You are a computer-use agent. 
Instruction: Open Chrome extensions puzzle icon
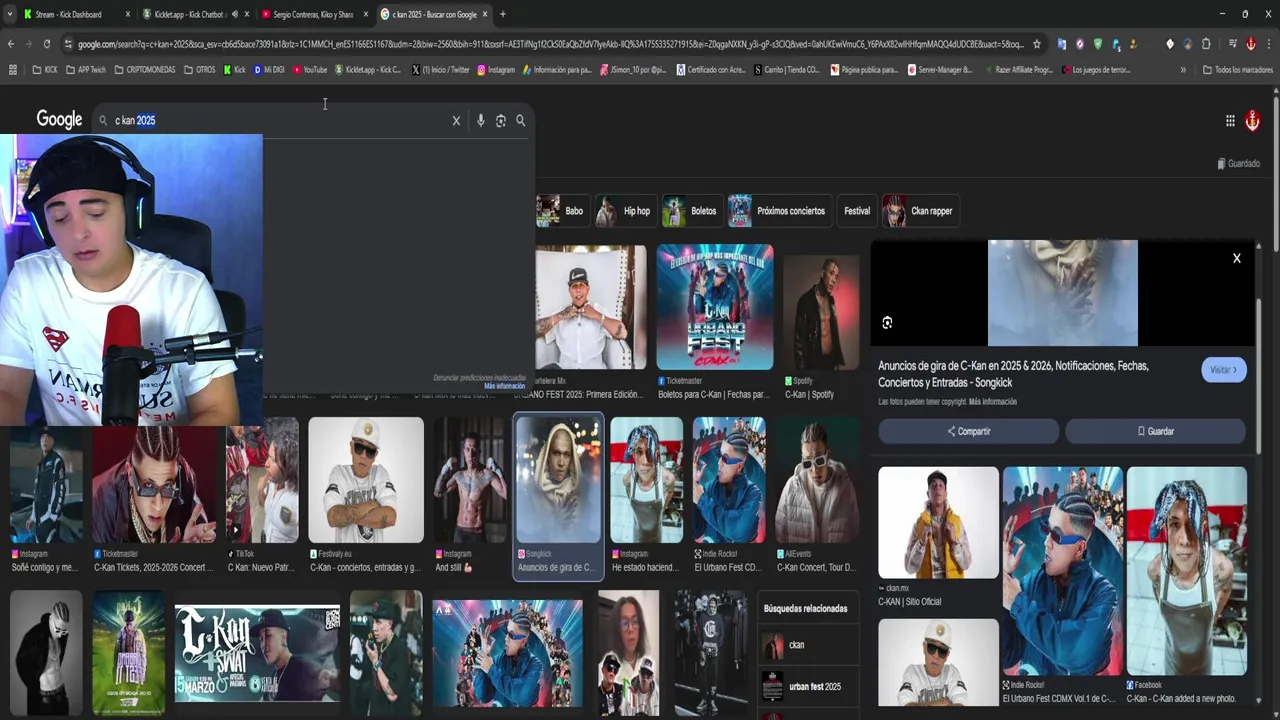pyautogui.click(x=1206, y=44)
